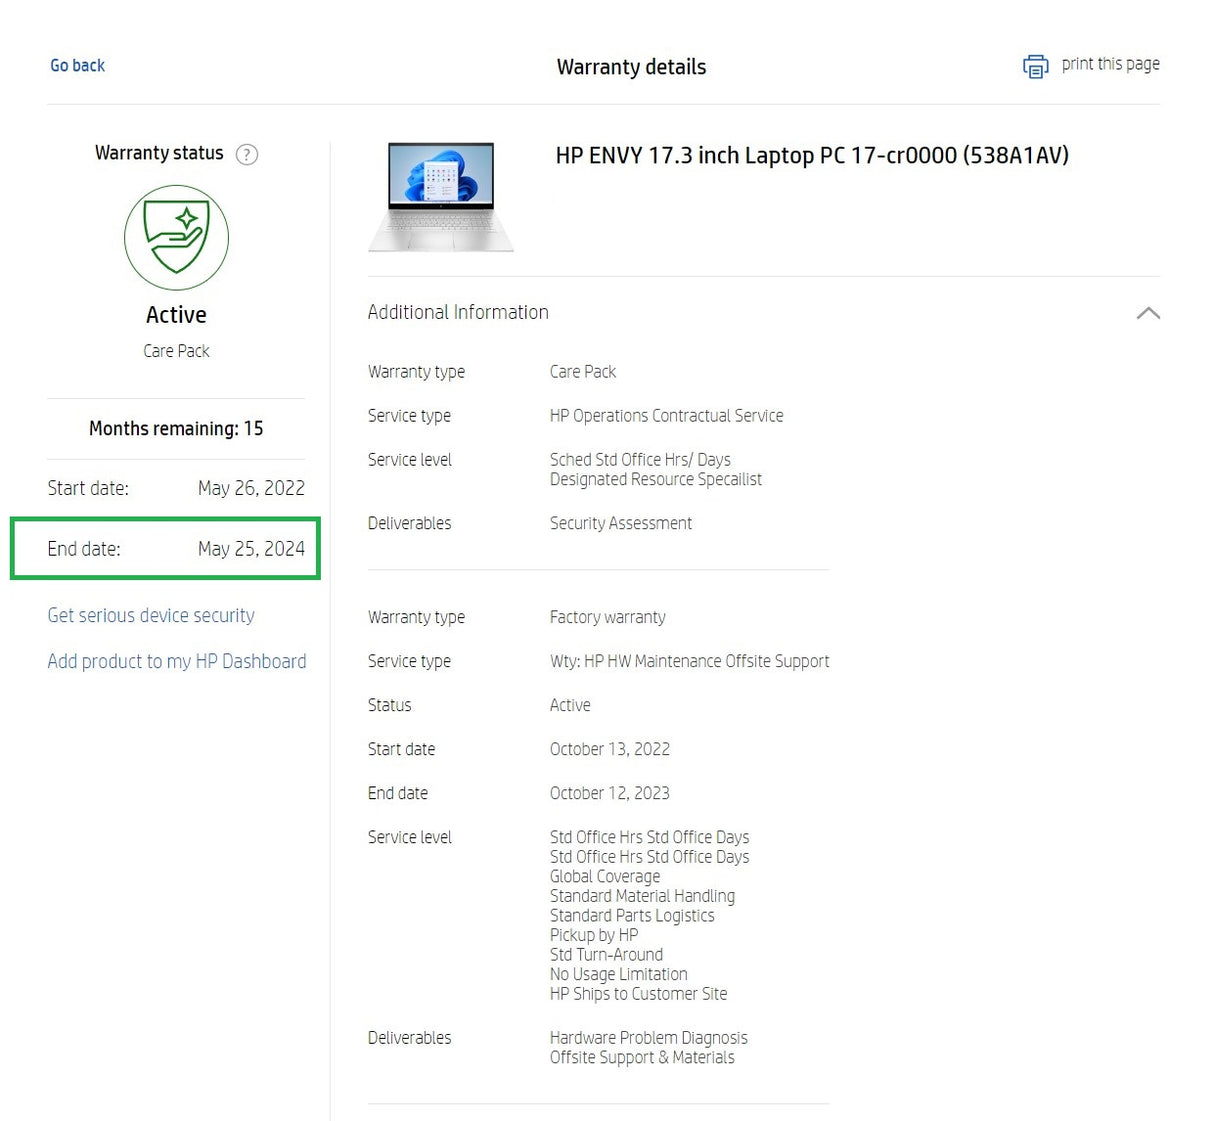Click the Additional Information header text

point(458,312)
